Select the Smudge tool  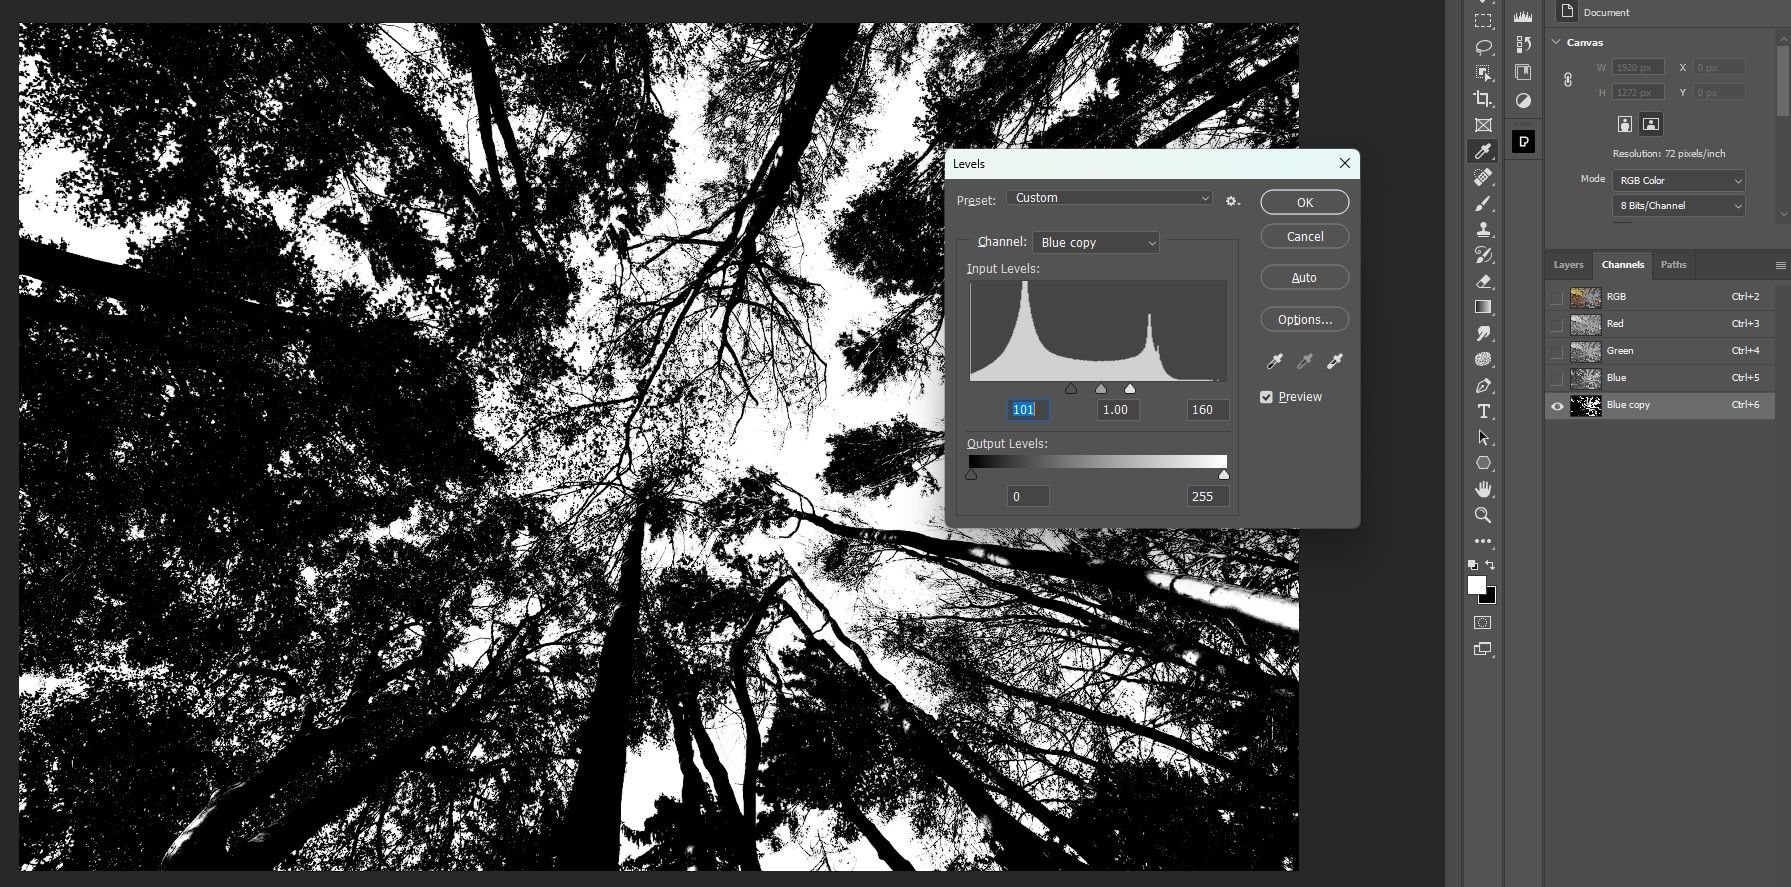[x=1483, y=333]
